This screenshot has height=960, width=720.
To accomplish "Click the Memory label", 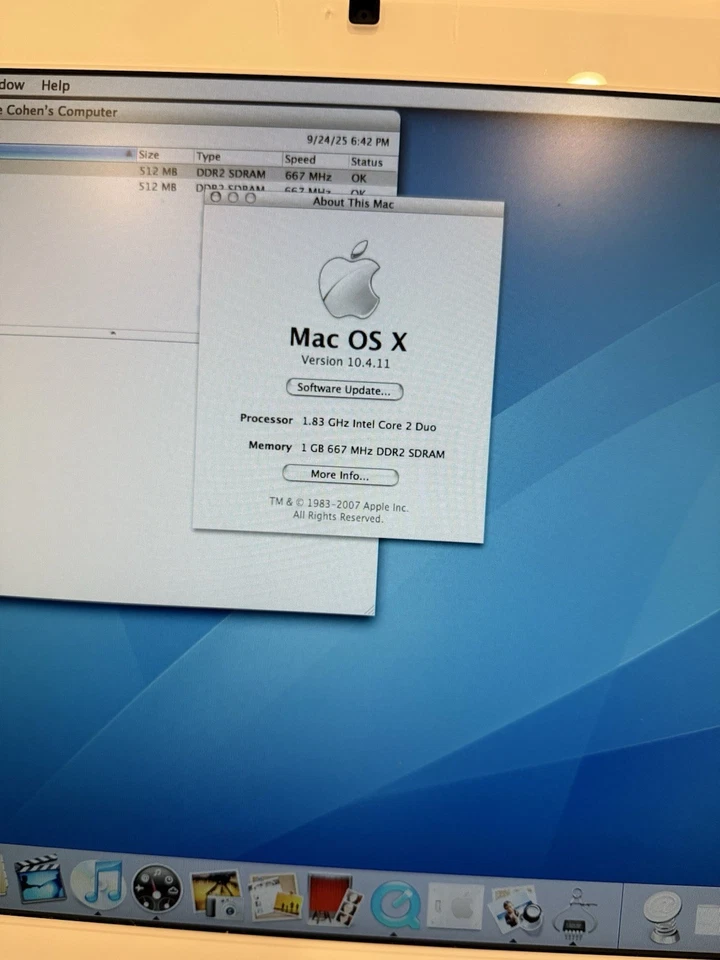I will click(270, 446).
